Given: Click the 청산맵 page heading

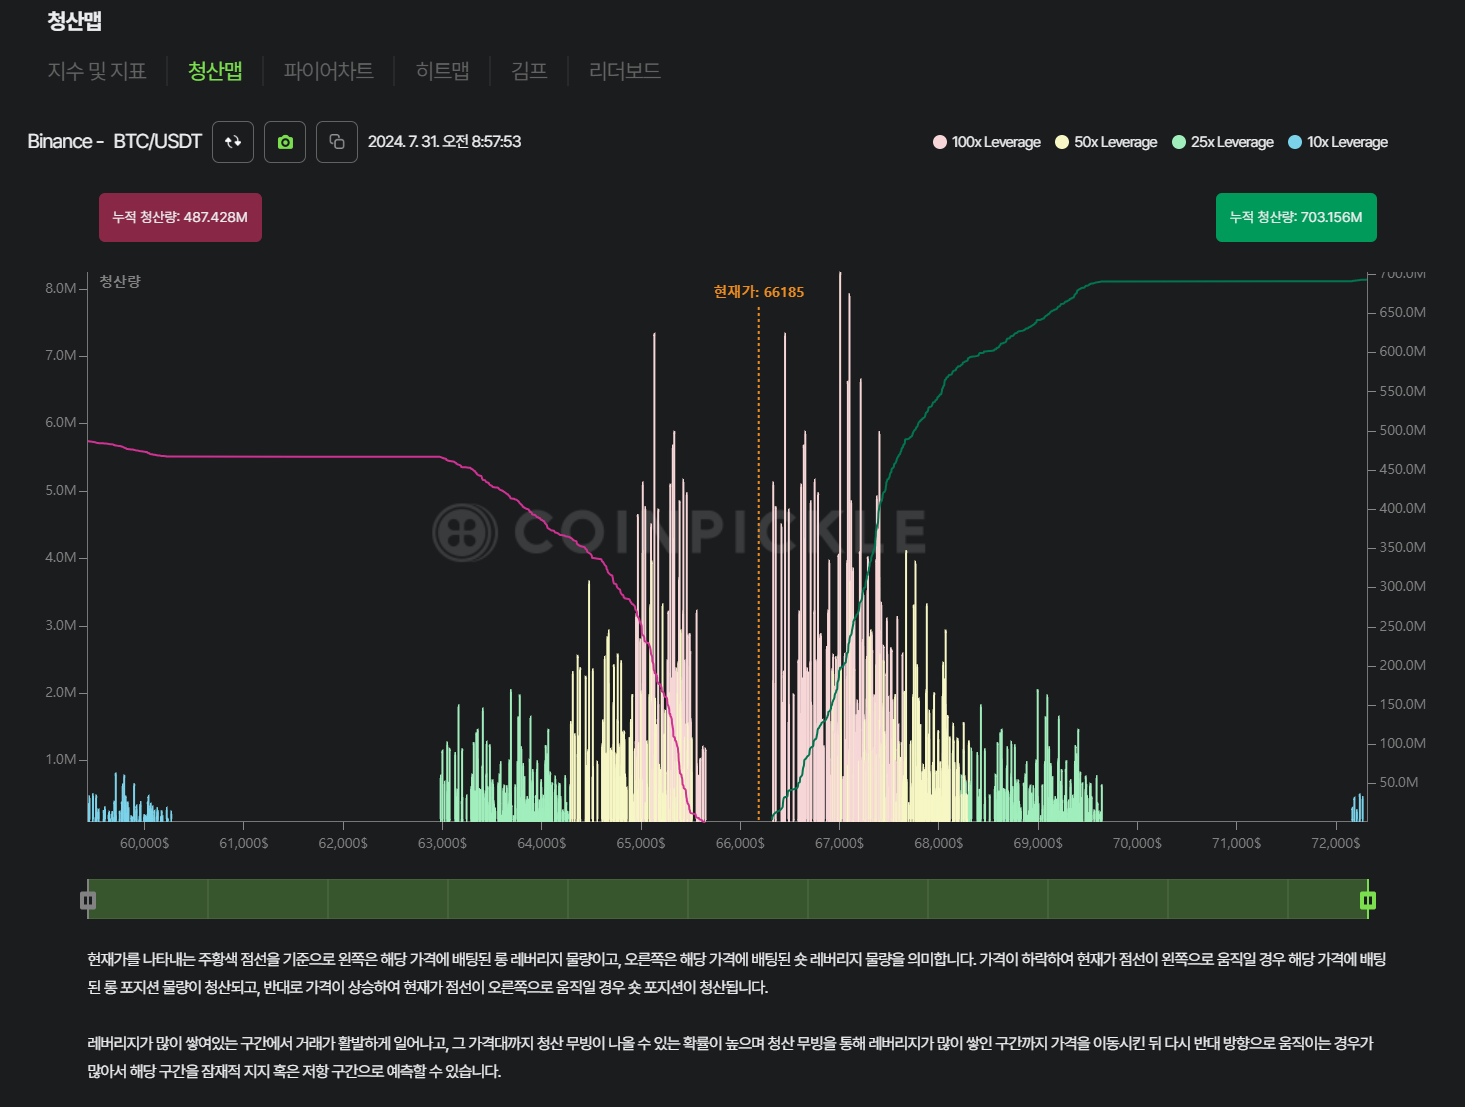Looking at the screenshot, I should pos(71,19).
